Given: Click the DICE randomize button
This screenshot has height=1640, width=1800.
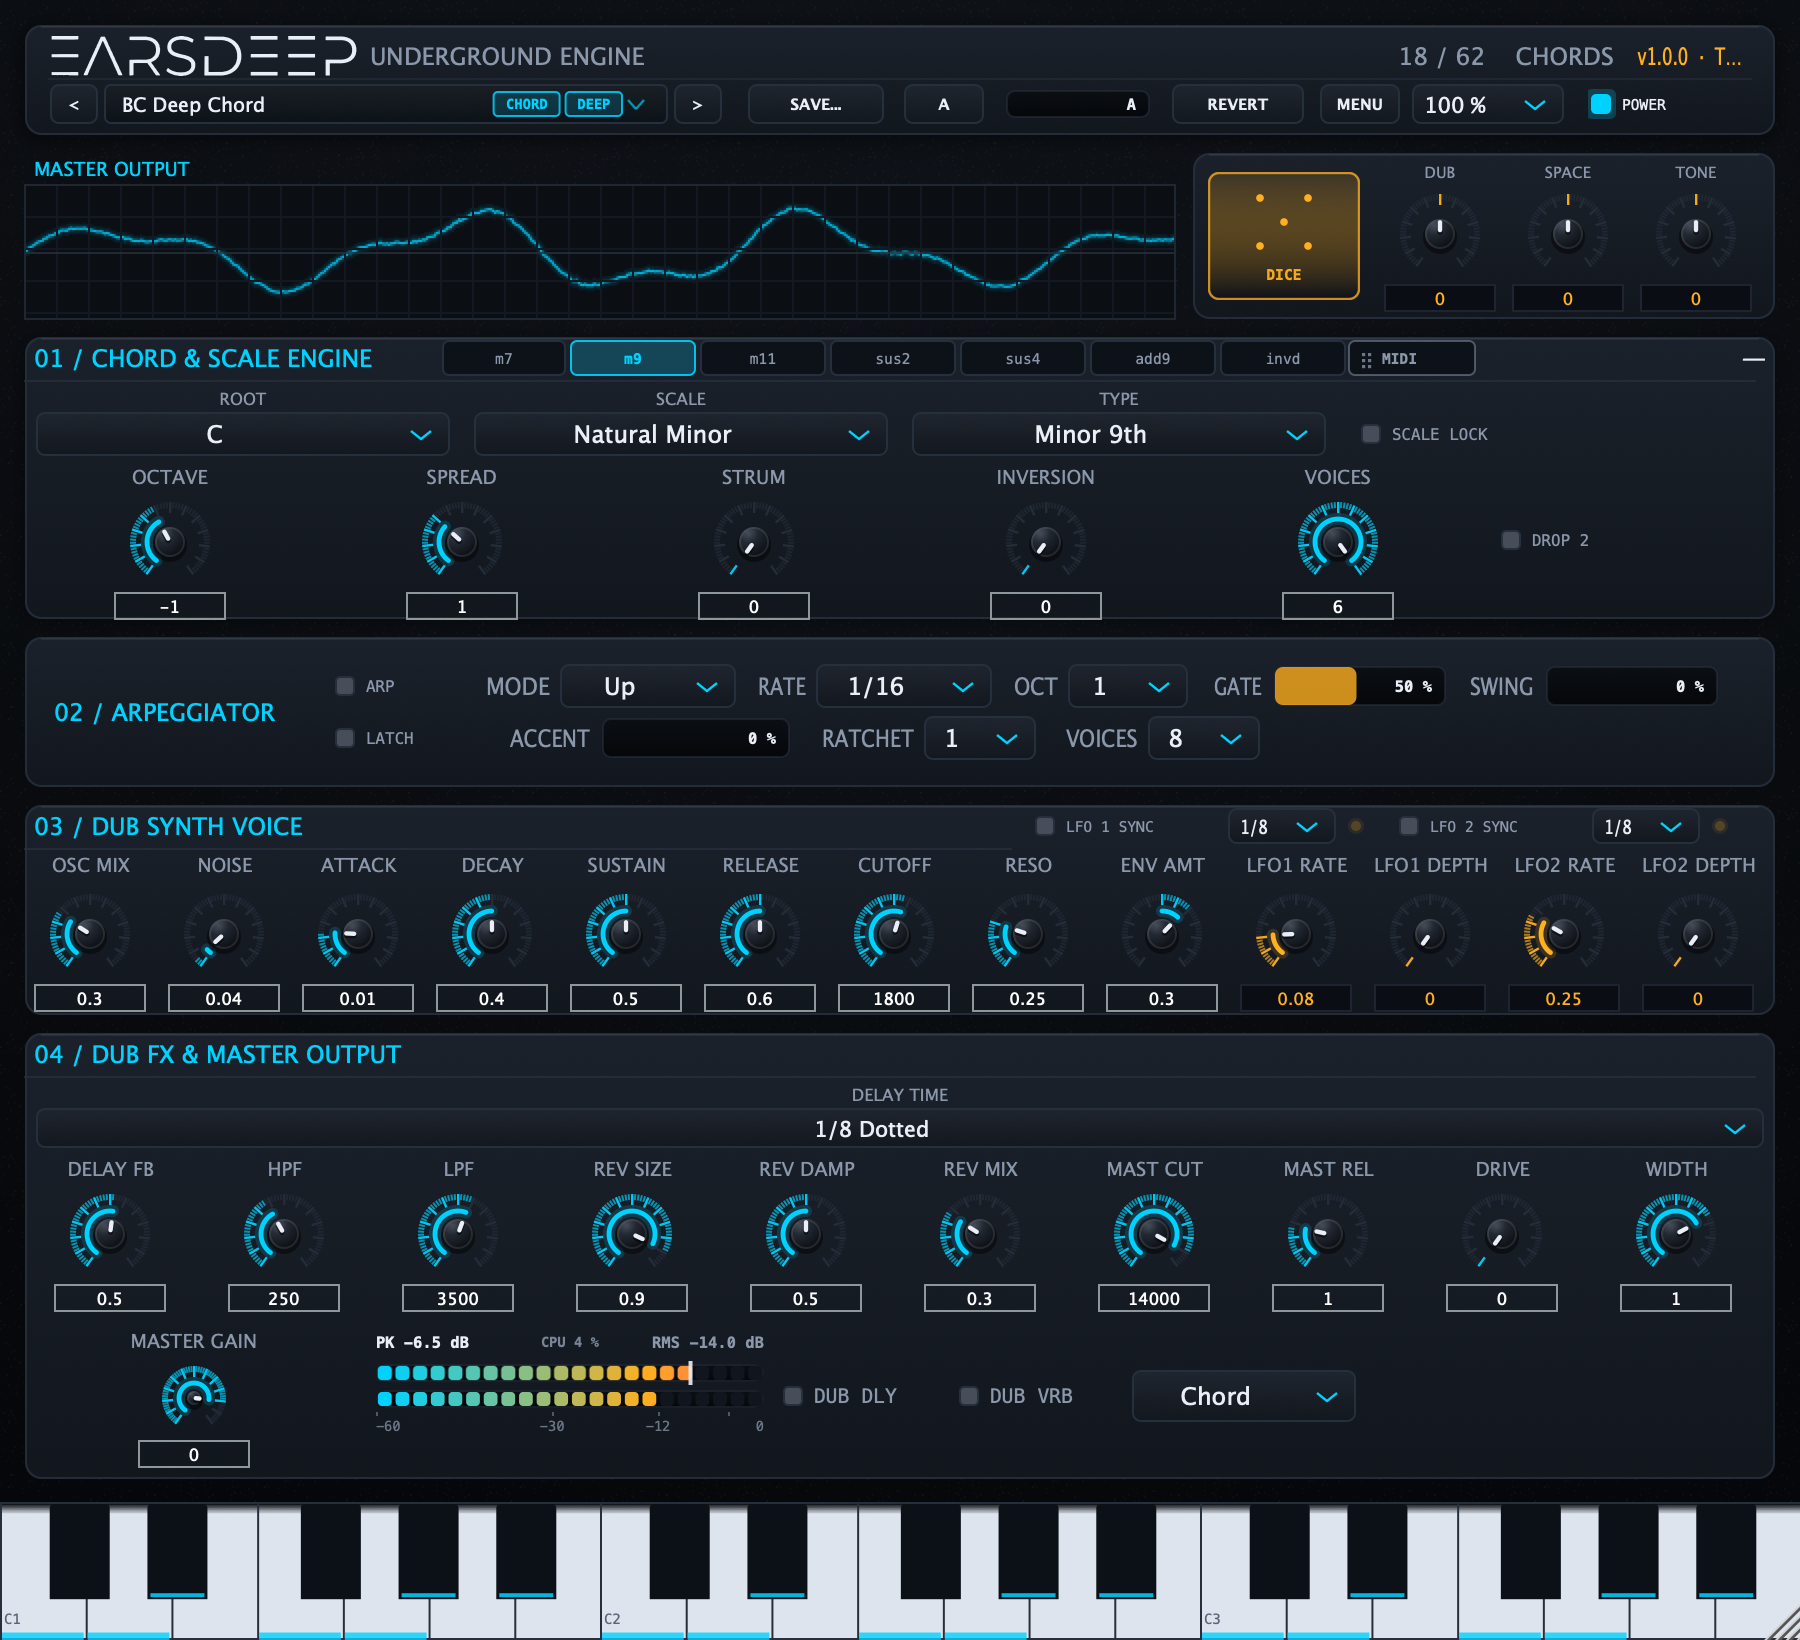Looking at the screenshot, I should pos(1283,236).
